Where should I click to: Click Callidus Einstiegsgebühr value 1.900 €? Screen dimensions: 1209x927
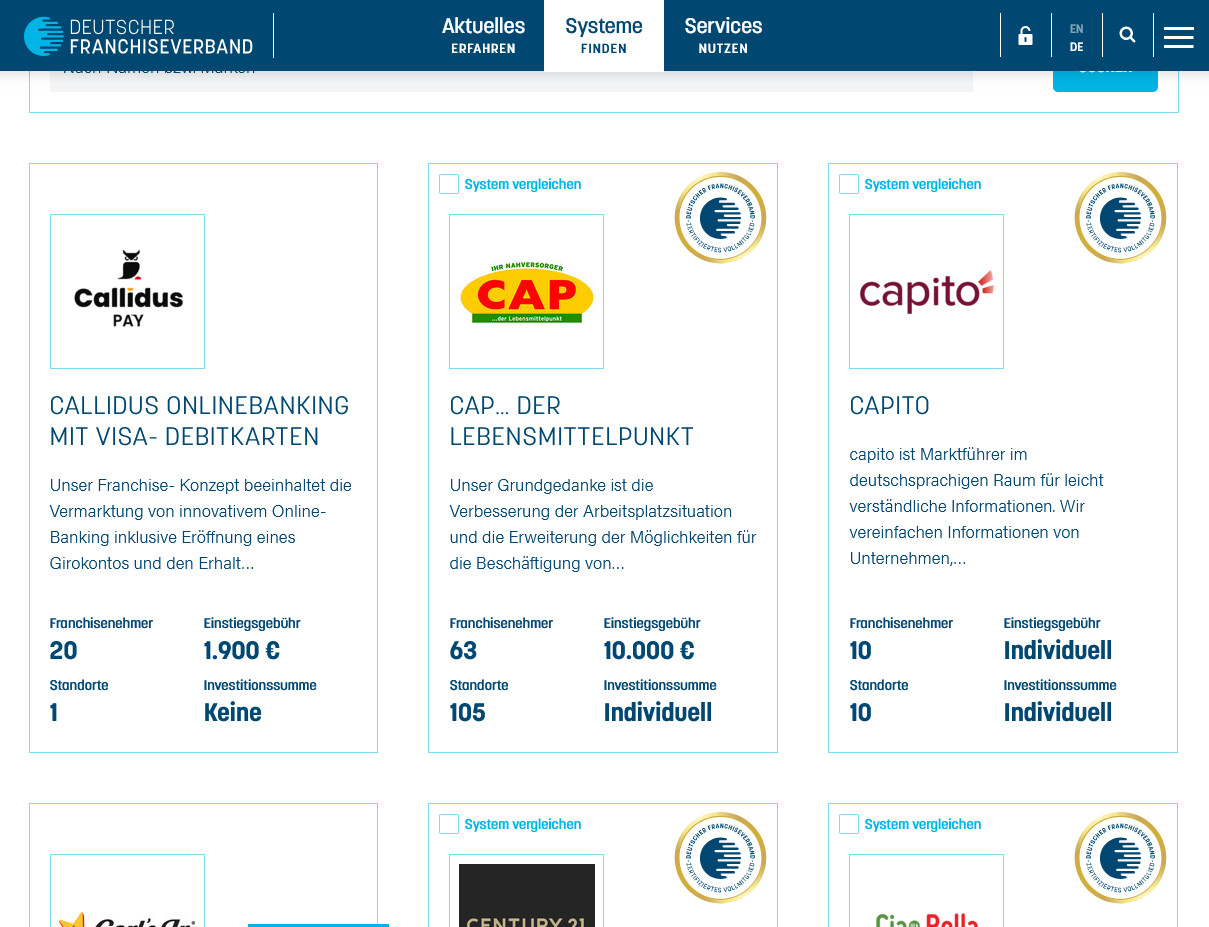click(242, 651)
